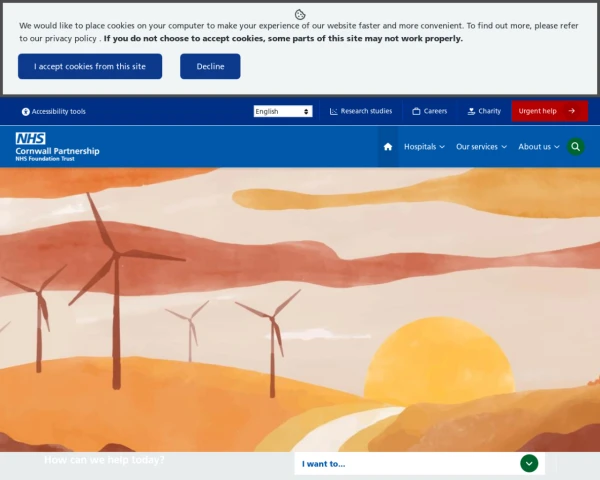600x480 pixels.
Task: Click the NHS Cornwall Partnership logo
Action: [57, 147]
